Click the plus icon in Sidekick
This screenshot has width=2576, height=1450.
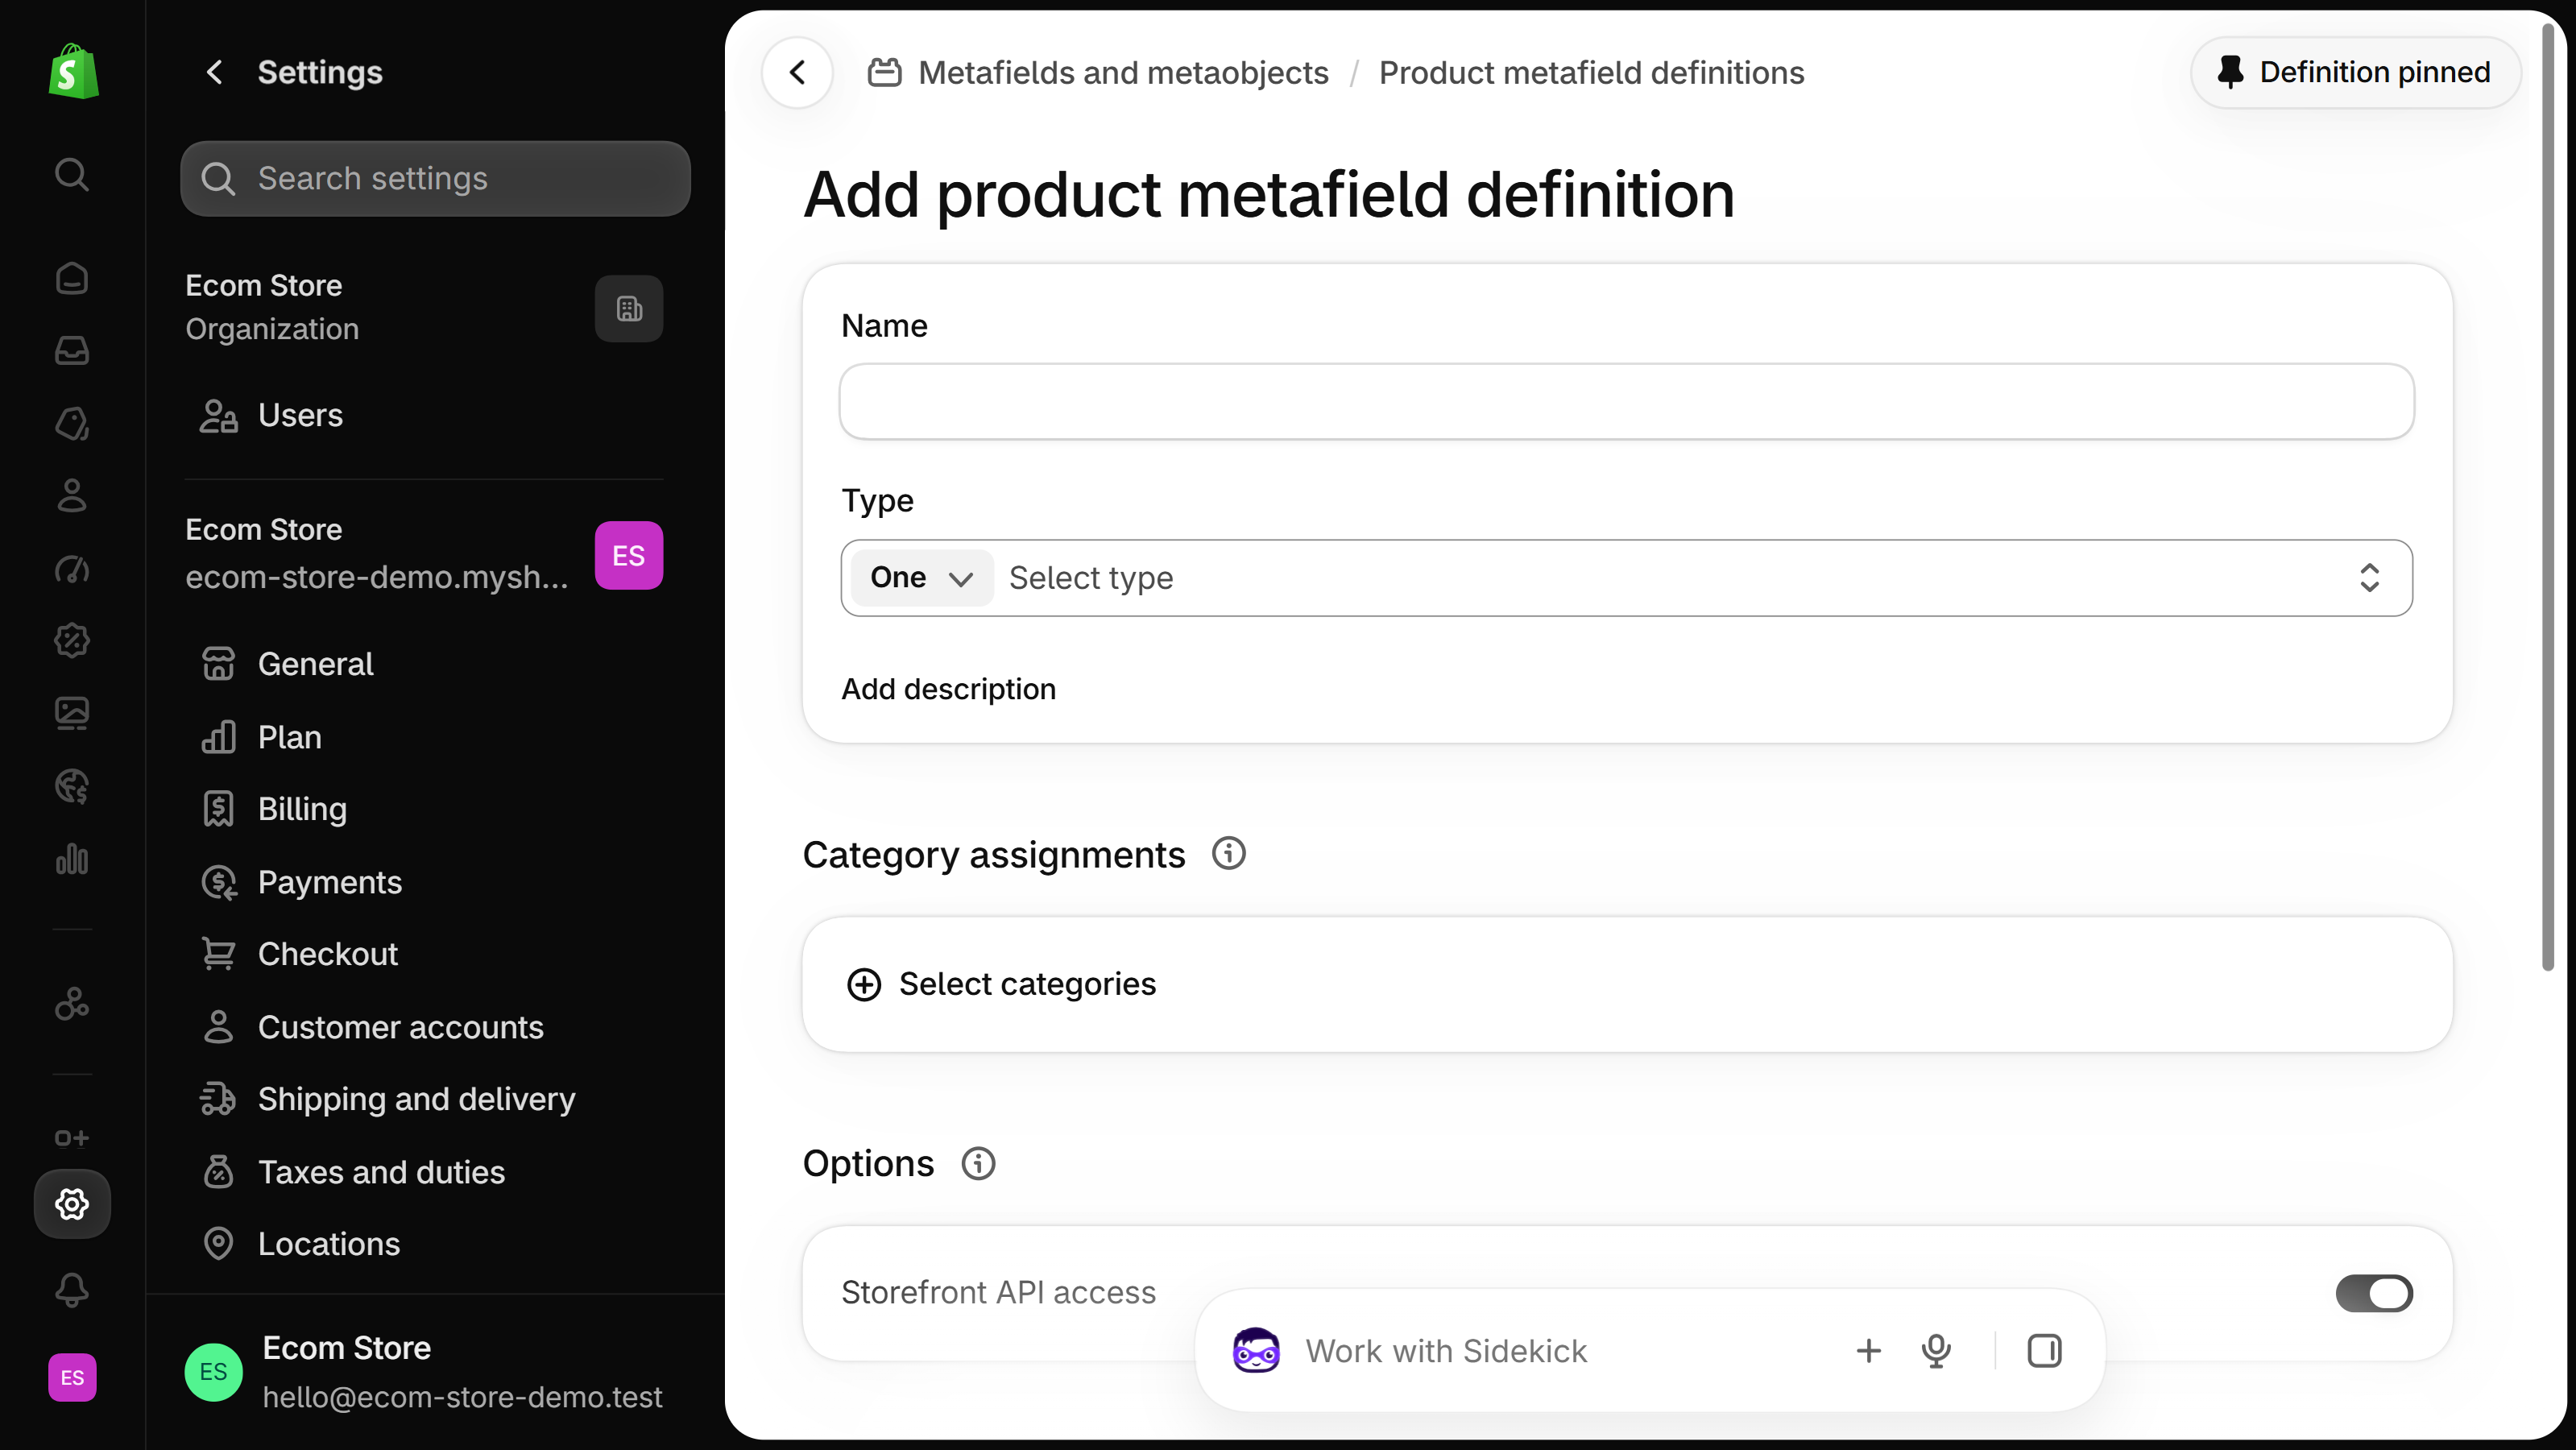click(x=1868, y=1351)
